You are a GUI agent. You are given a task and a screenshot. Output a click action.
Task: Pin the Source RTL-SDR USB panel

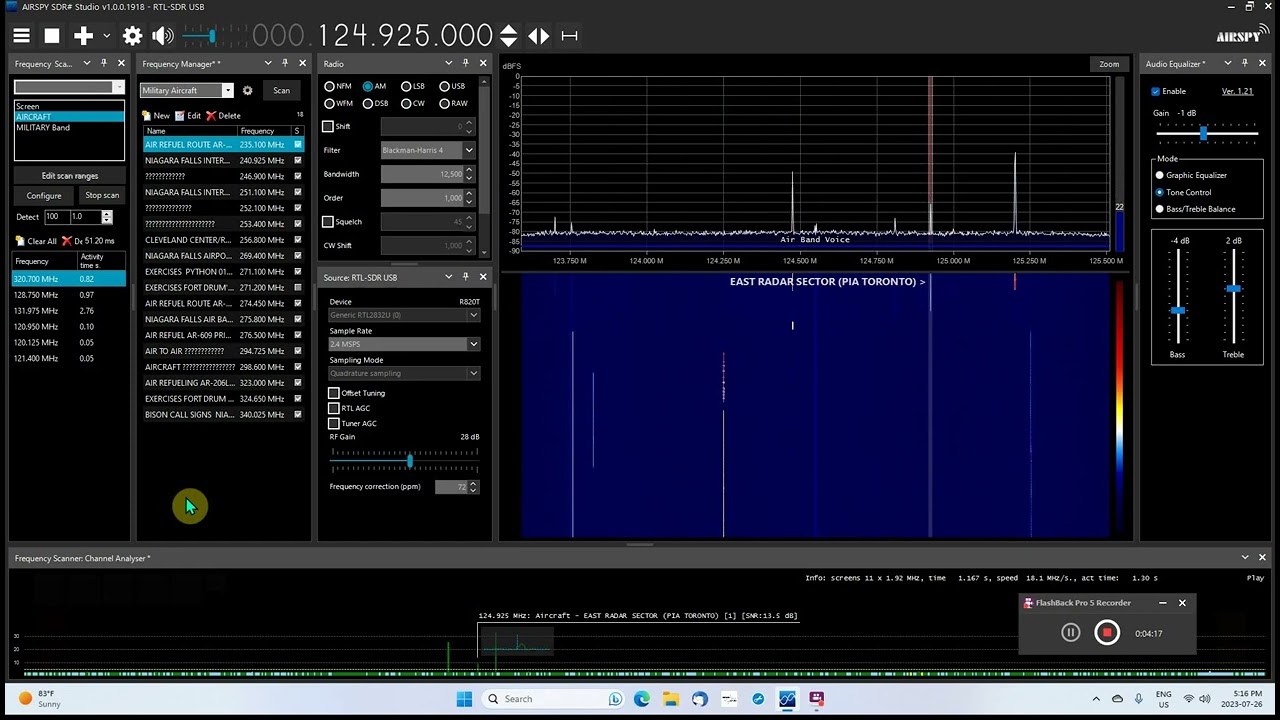465,277
